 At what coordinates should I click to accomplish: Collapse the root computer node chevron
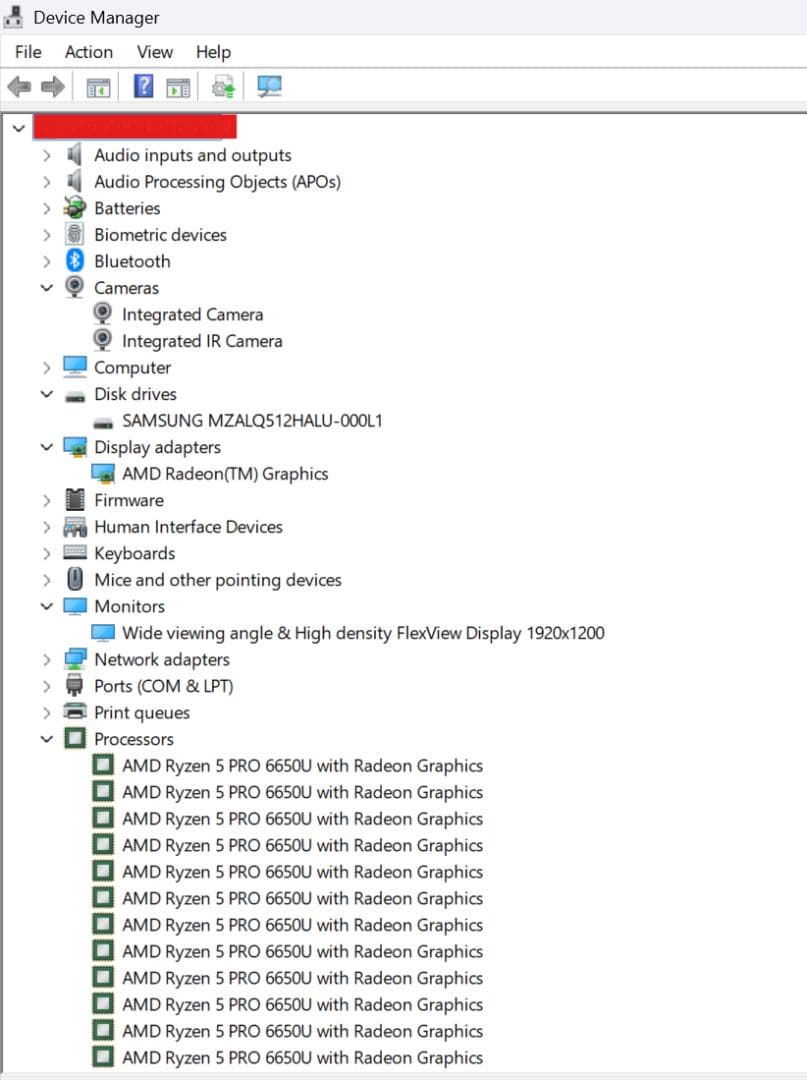[x=19, y=128]
